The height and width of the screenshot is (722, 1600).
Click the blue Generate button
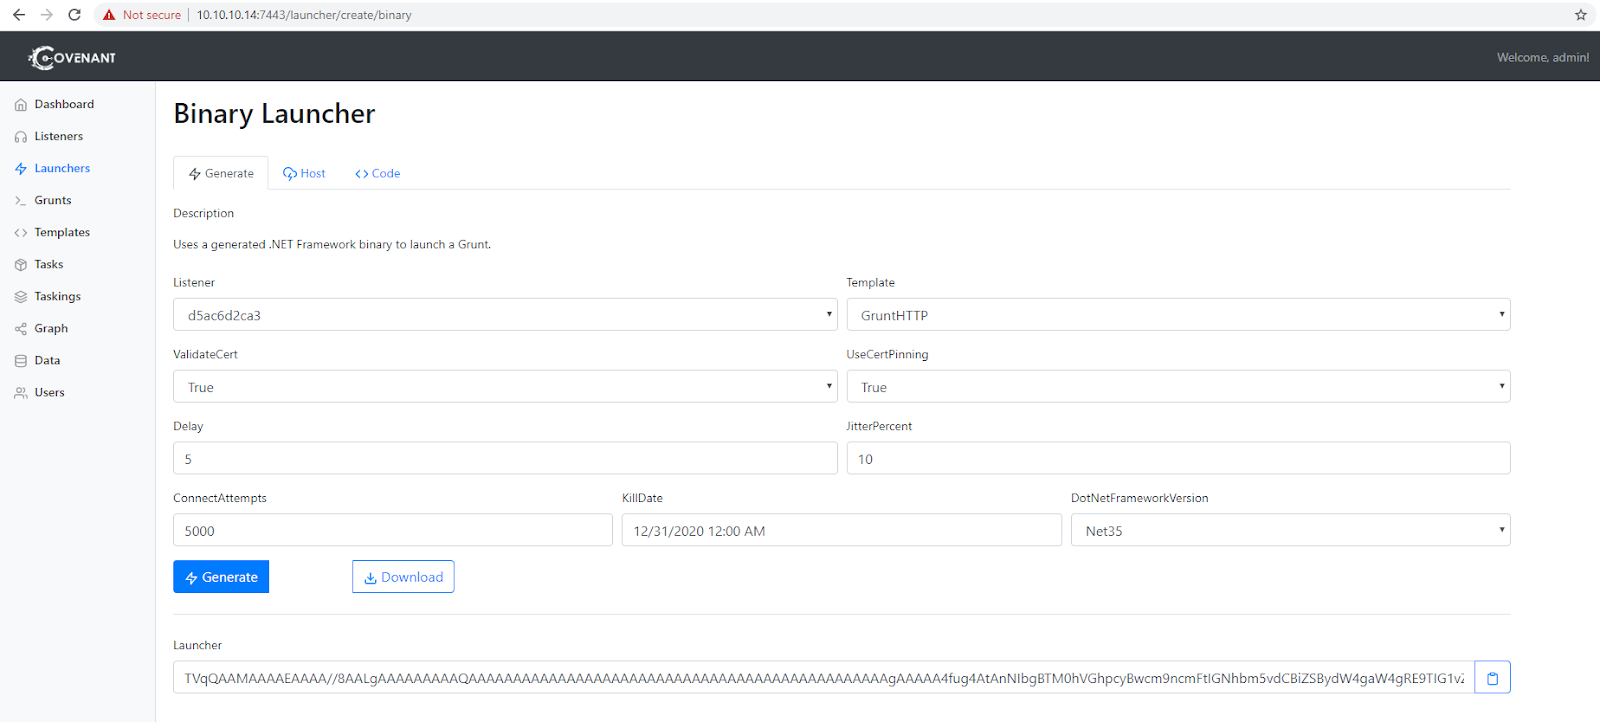(221, 577)
